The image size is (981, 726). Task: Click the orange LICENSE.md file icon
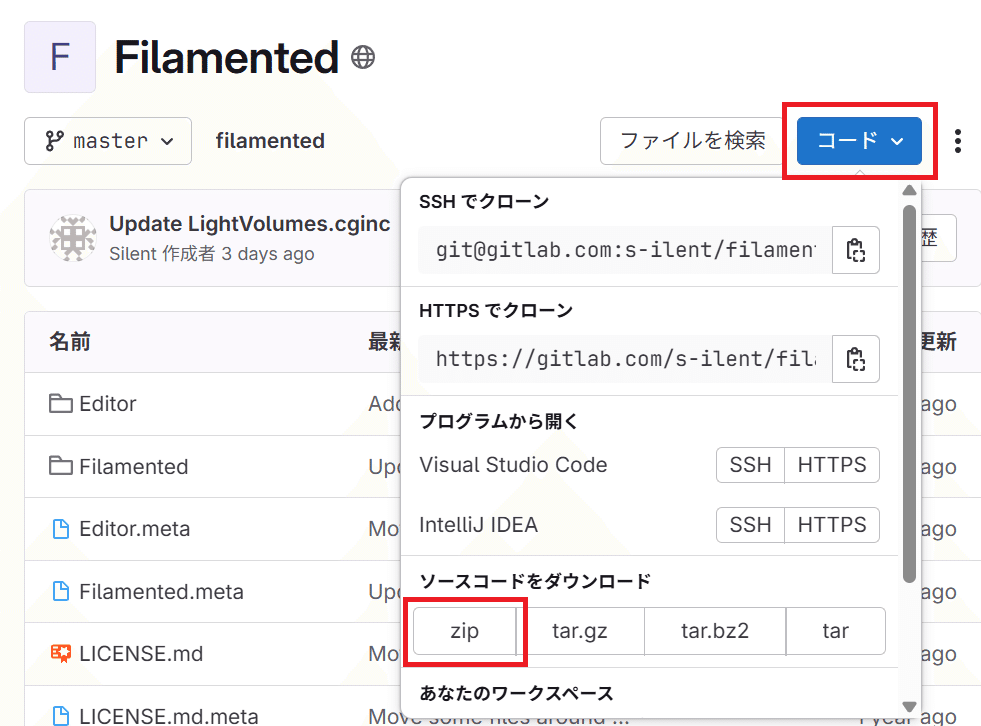click(x=60, y=653)
